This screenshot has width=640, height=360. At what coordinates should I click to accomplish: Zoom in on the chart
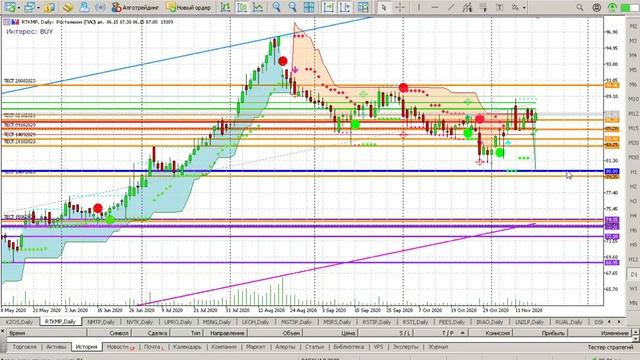(276, 7)
